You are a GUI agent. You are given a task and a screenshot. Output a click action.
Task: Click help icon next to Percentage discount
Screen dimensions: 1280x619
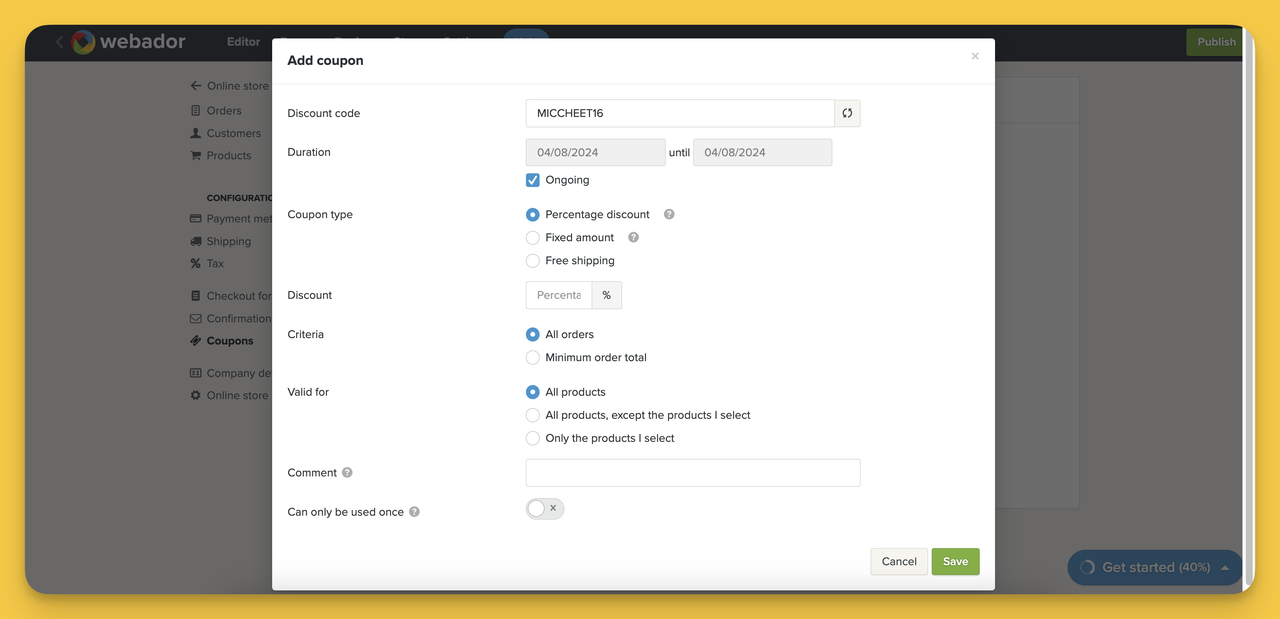669,214
